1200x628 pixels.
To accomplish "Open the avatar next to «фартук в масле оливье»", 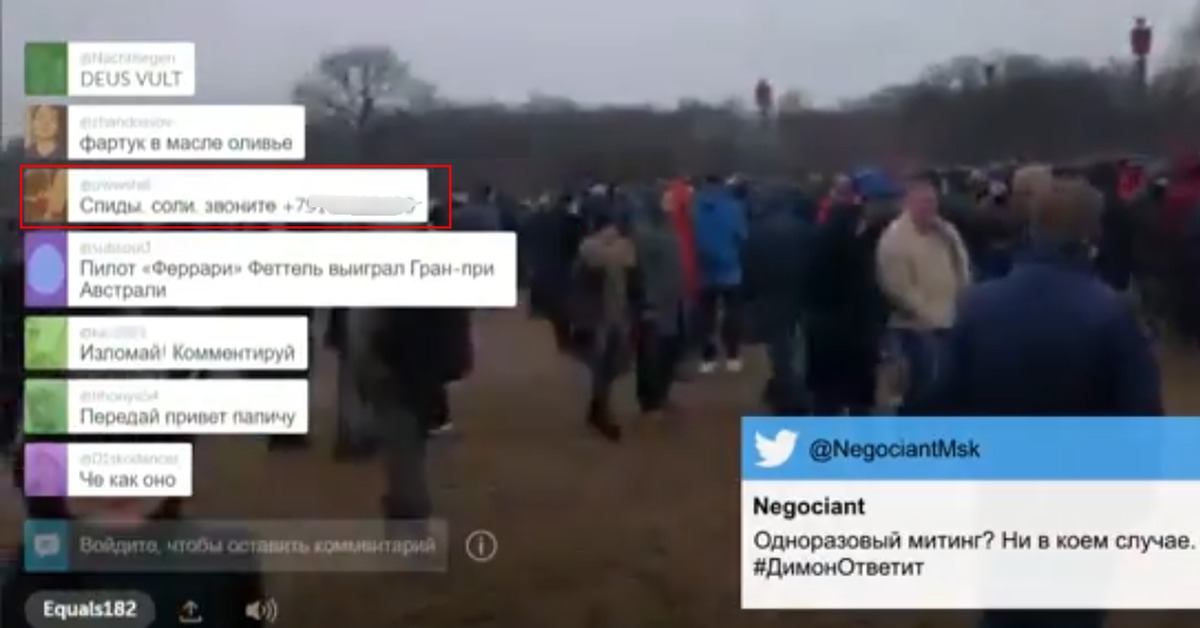I will tap(46, 133).
